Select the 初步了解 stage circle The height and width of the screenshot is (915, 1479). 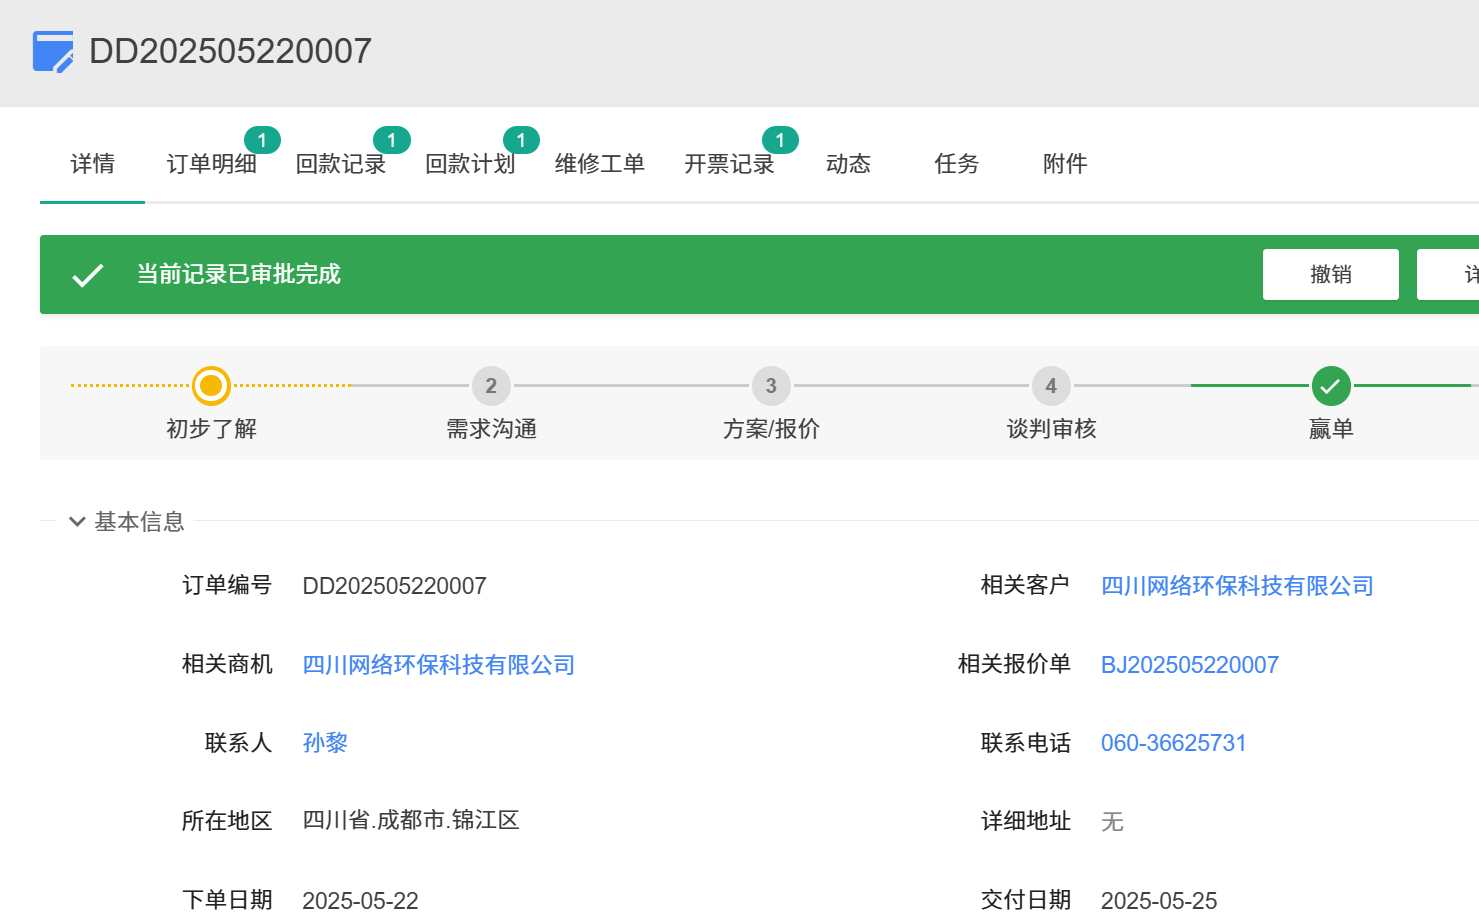pos(211,386)
